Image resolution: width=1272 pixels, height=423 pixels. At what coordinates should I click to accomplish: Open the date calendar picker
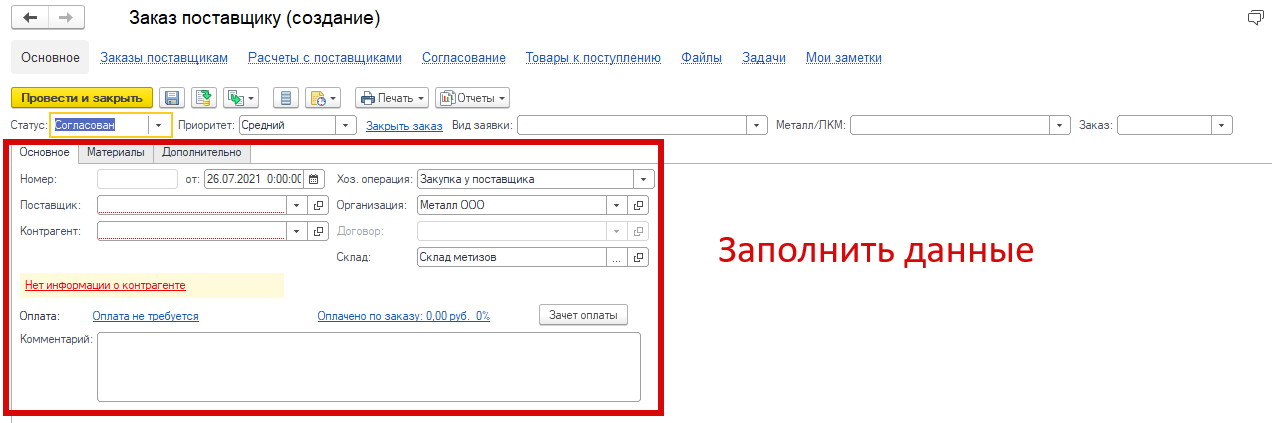tap(314, 179)
